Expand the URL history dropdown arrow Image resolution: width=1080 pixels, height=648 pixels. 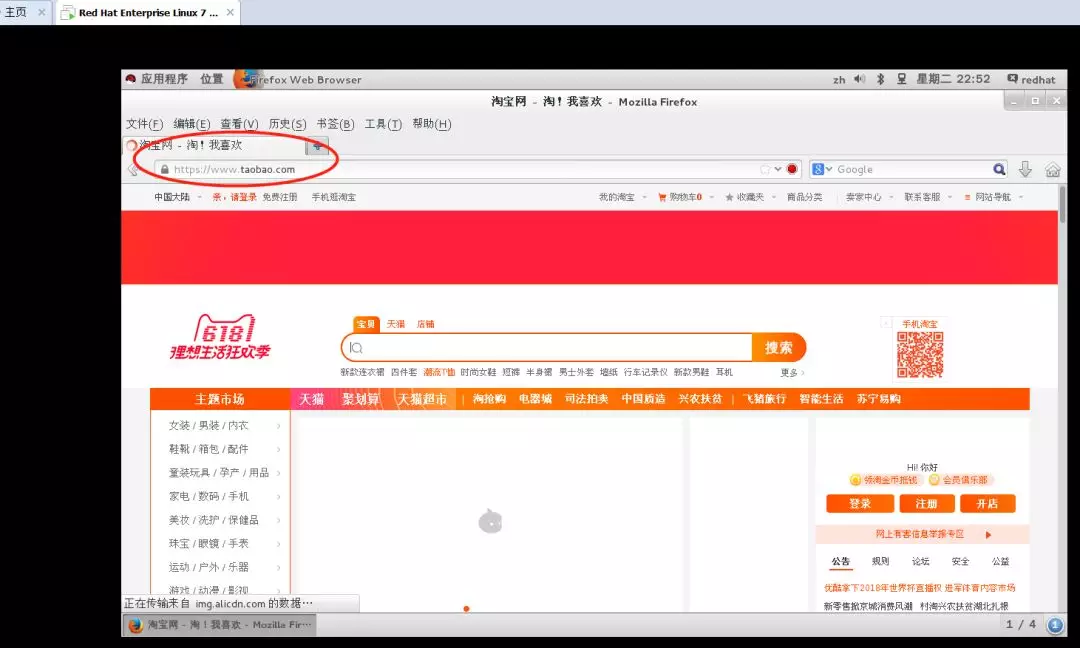click(778, 169)
